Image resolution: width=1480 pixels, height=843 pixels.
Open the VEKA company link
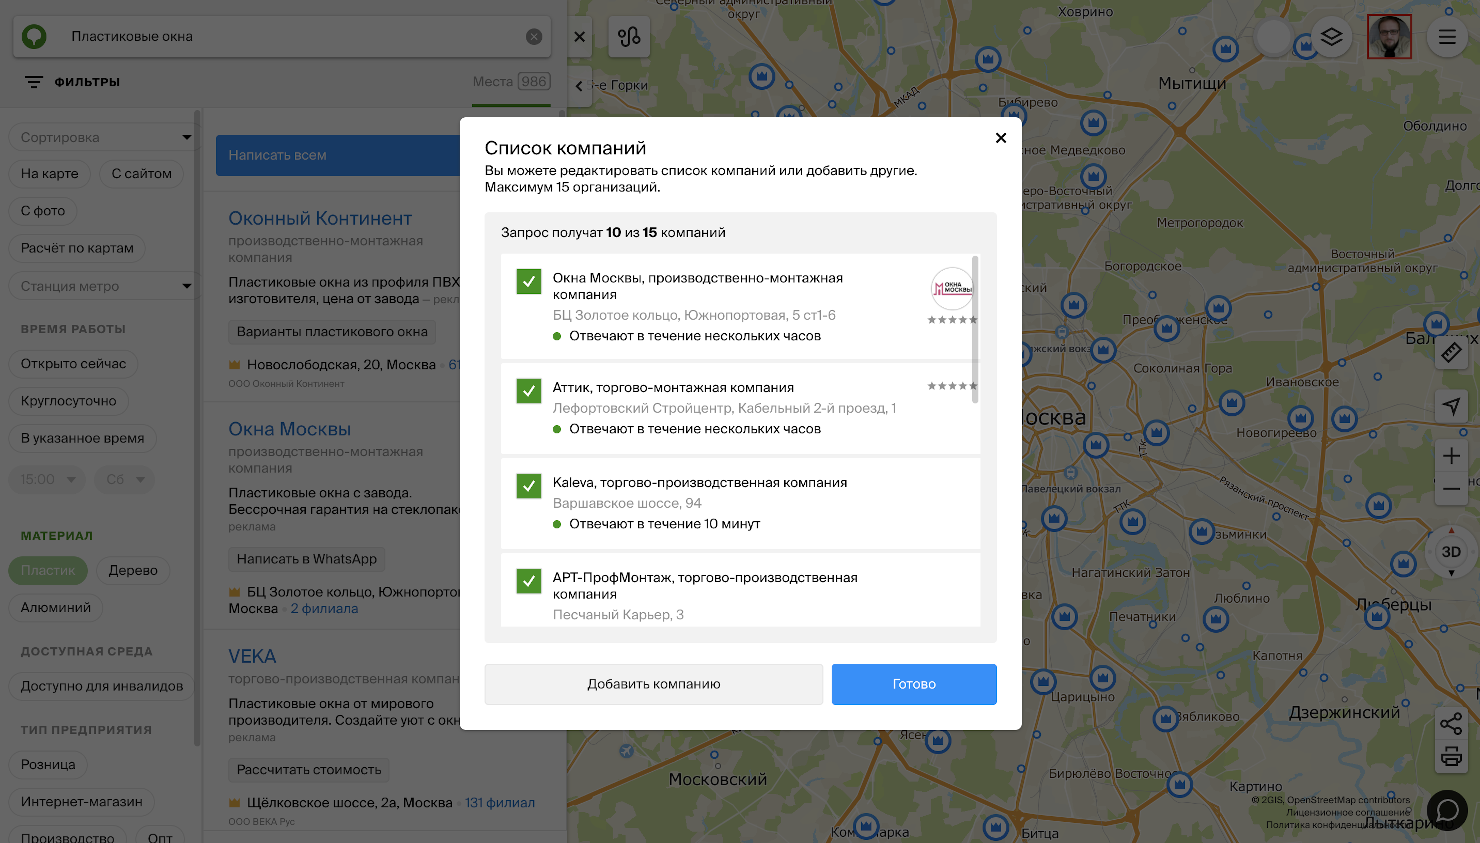pos(252,656)
